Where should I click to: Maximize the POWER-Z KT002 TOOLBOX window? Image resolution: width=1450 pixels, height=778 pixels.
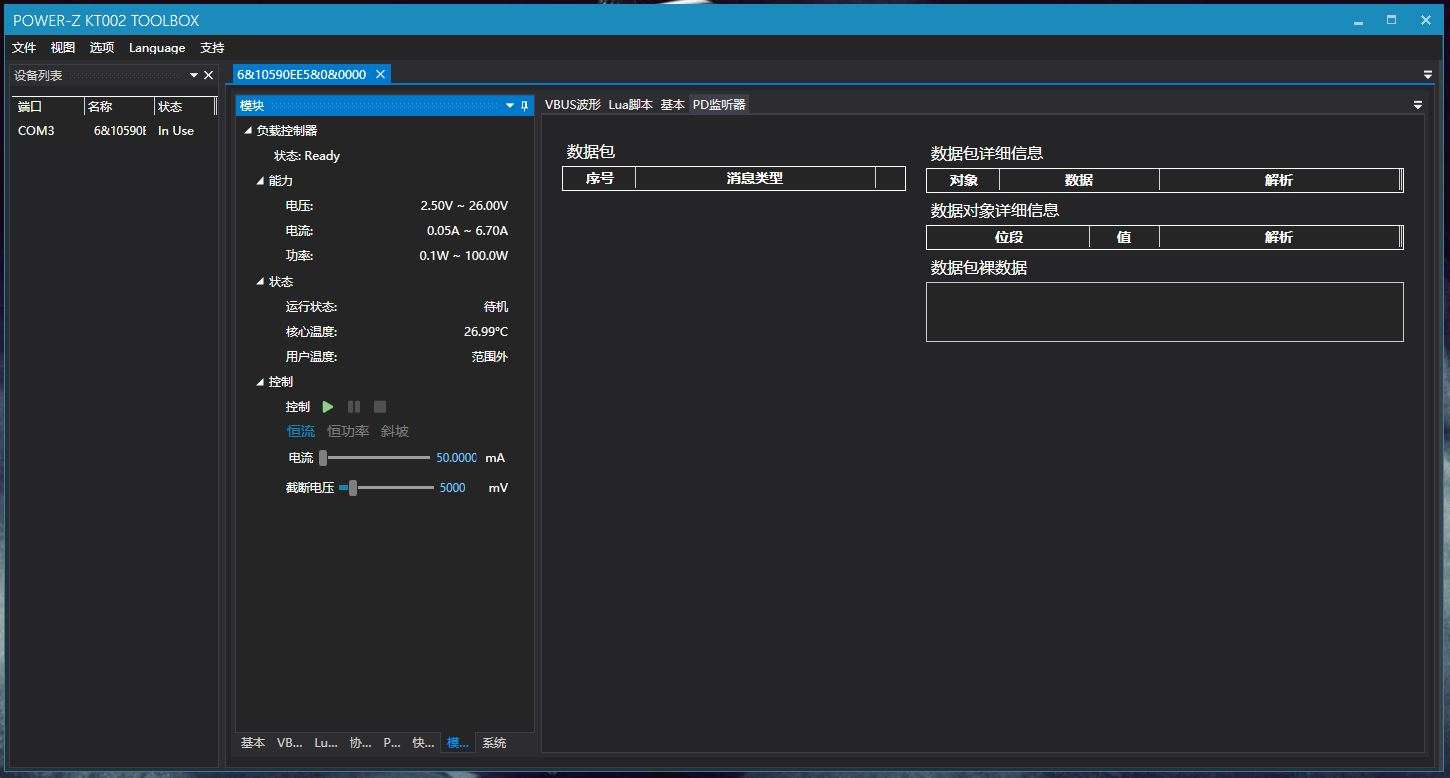coord(1391,20)
